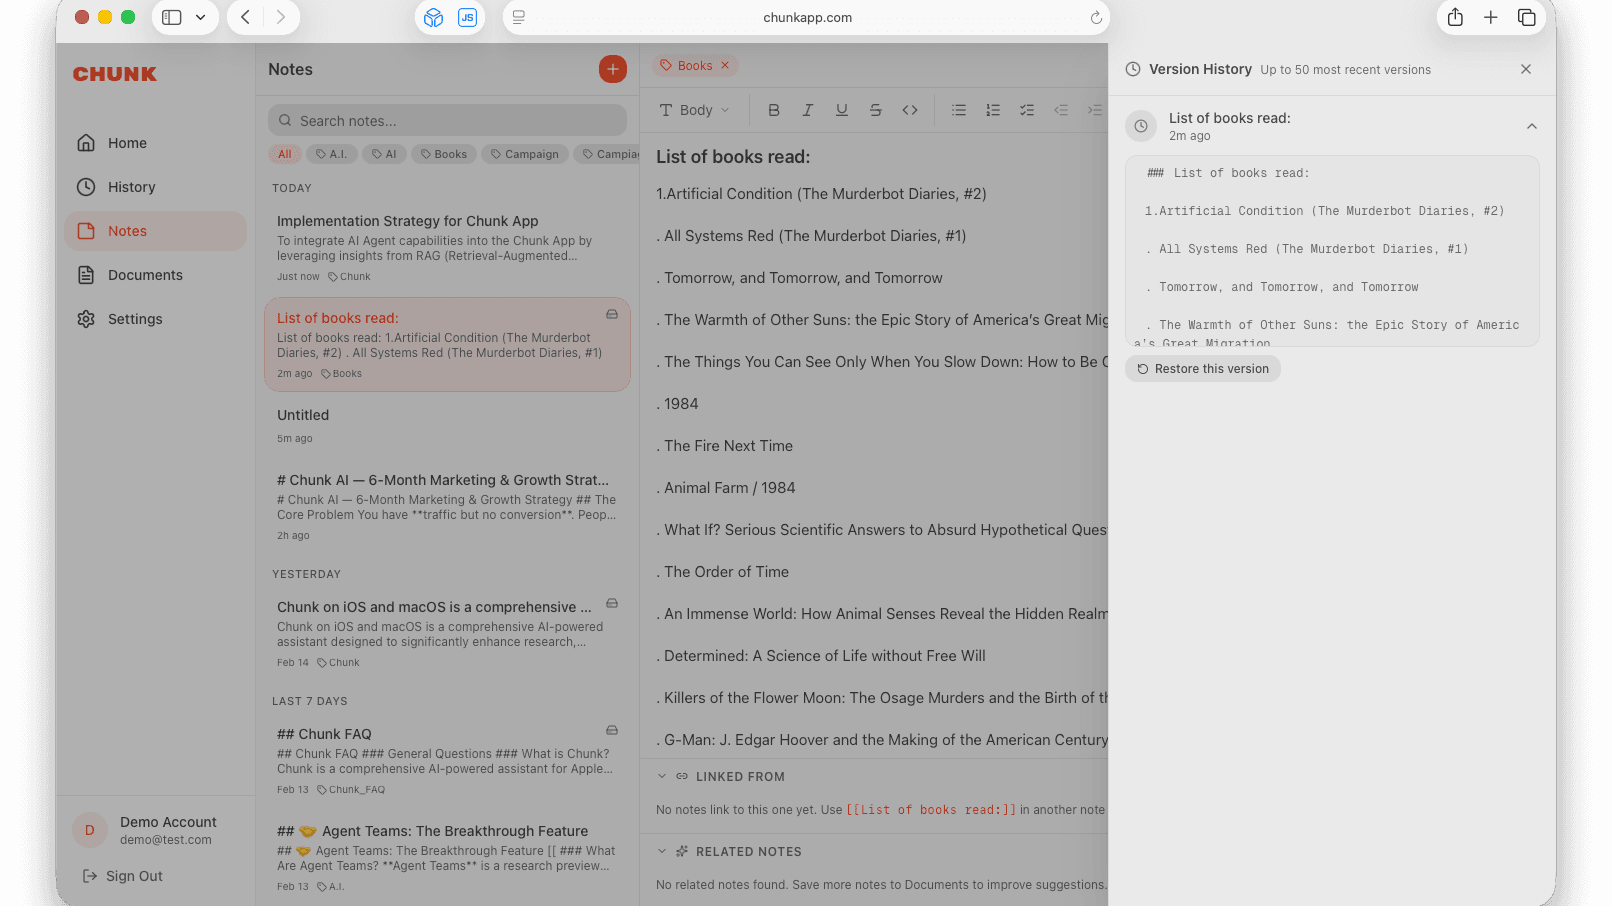
Task: Apply strikethrough formatting
Action: tap(875, 110)
